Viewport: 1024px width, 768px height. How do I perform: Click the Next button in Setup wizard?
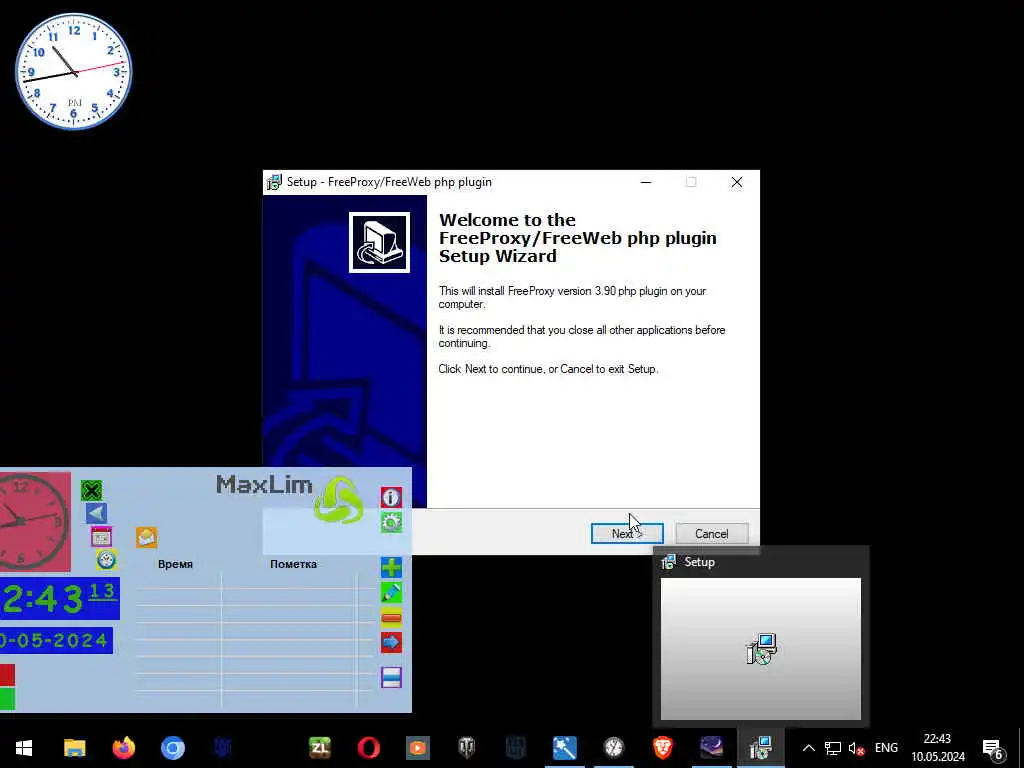click(627, 534)
